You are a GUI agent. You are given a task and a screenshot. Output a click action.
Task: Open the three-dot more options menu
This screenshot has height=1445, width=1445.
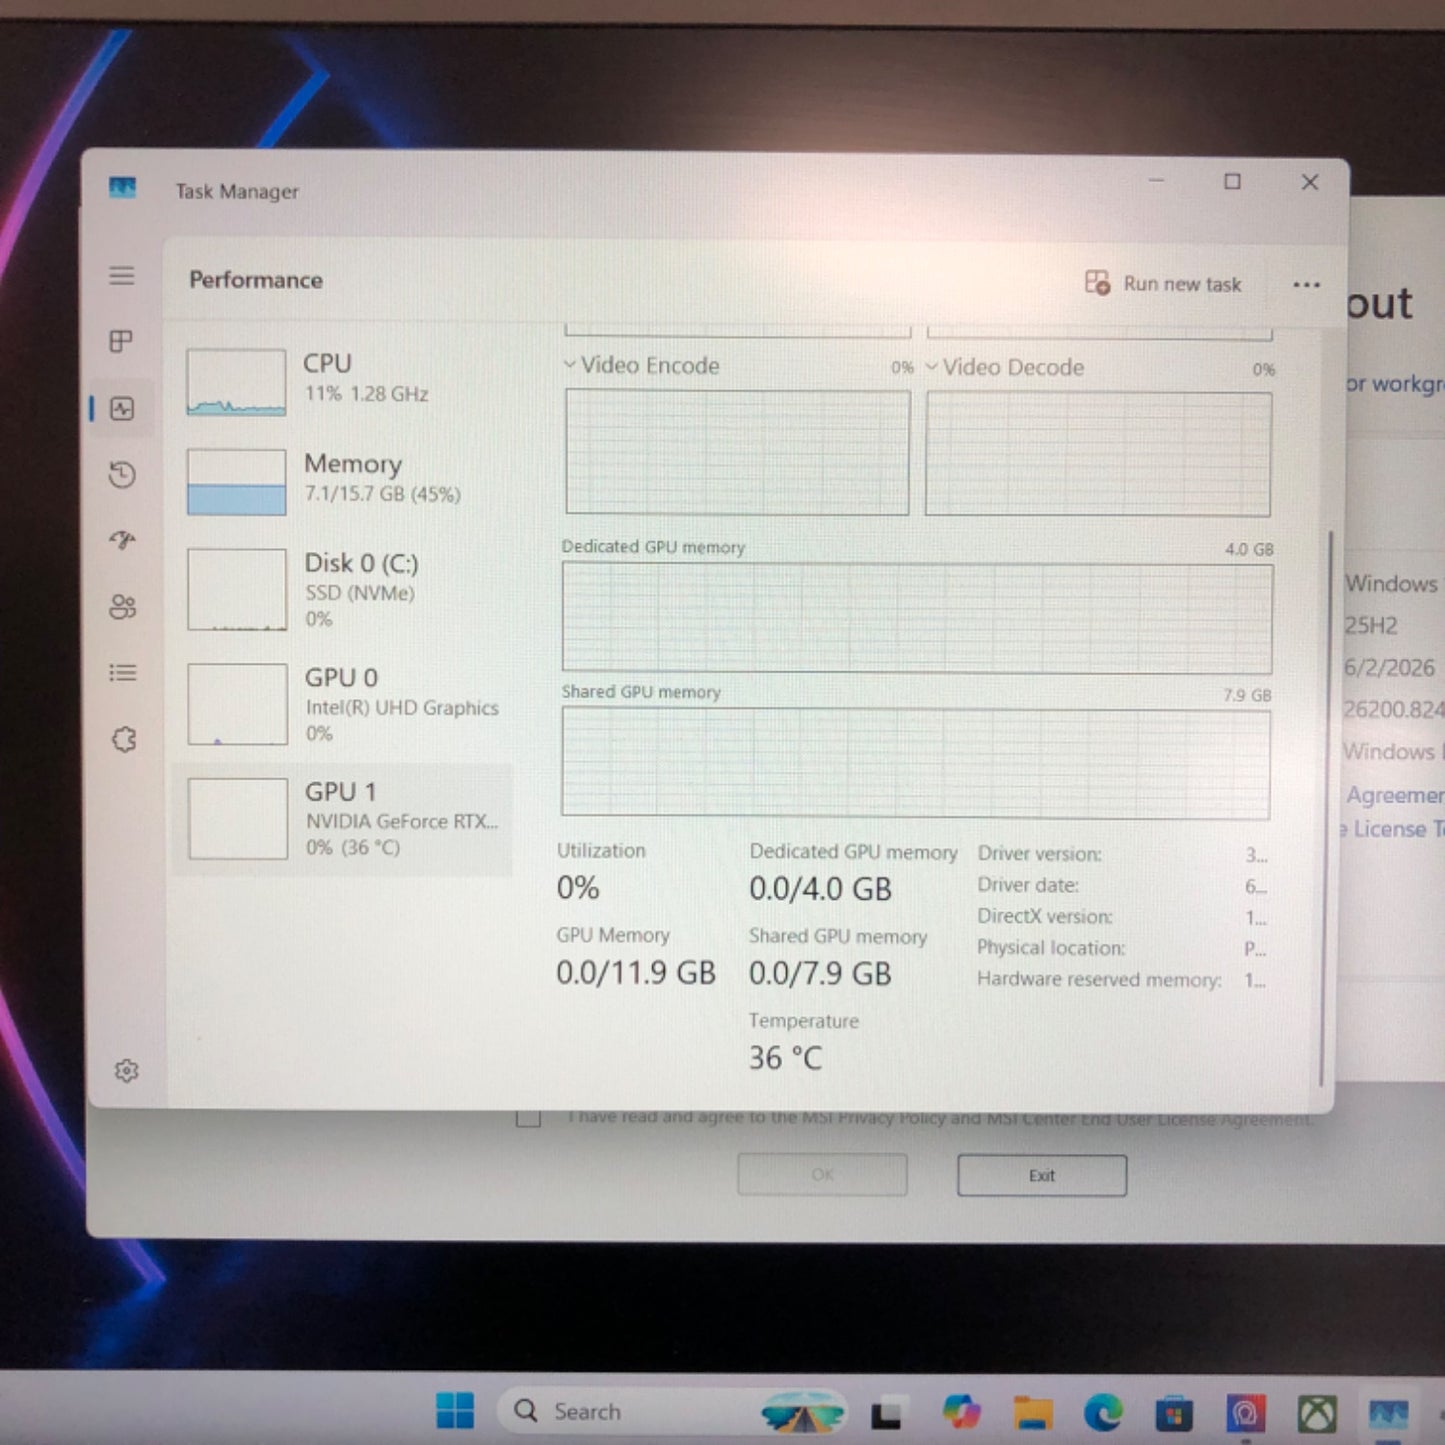pos(1306,285)
